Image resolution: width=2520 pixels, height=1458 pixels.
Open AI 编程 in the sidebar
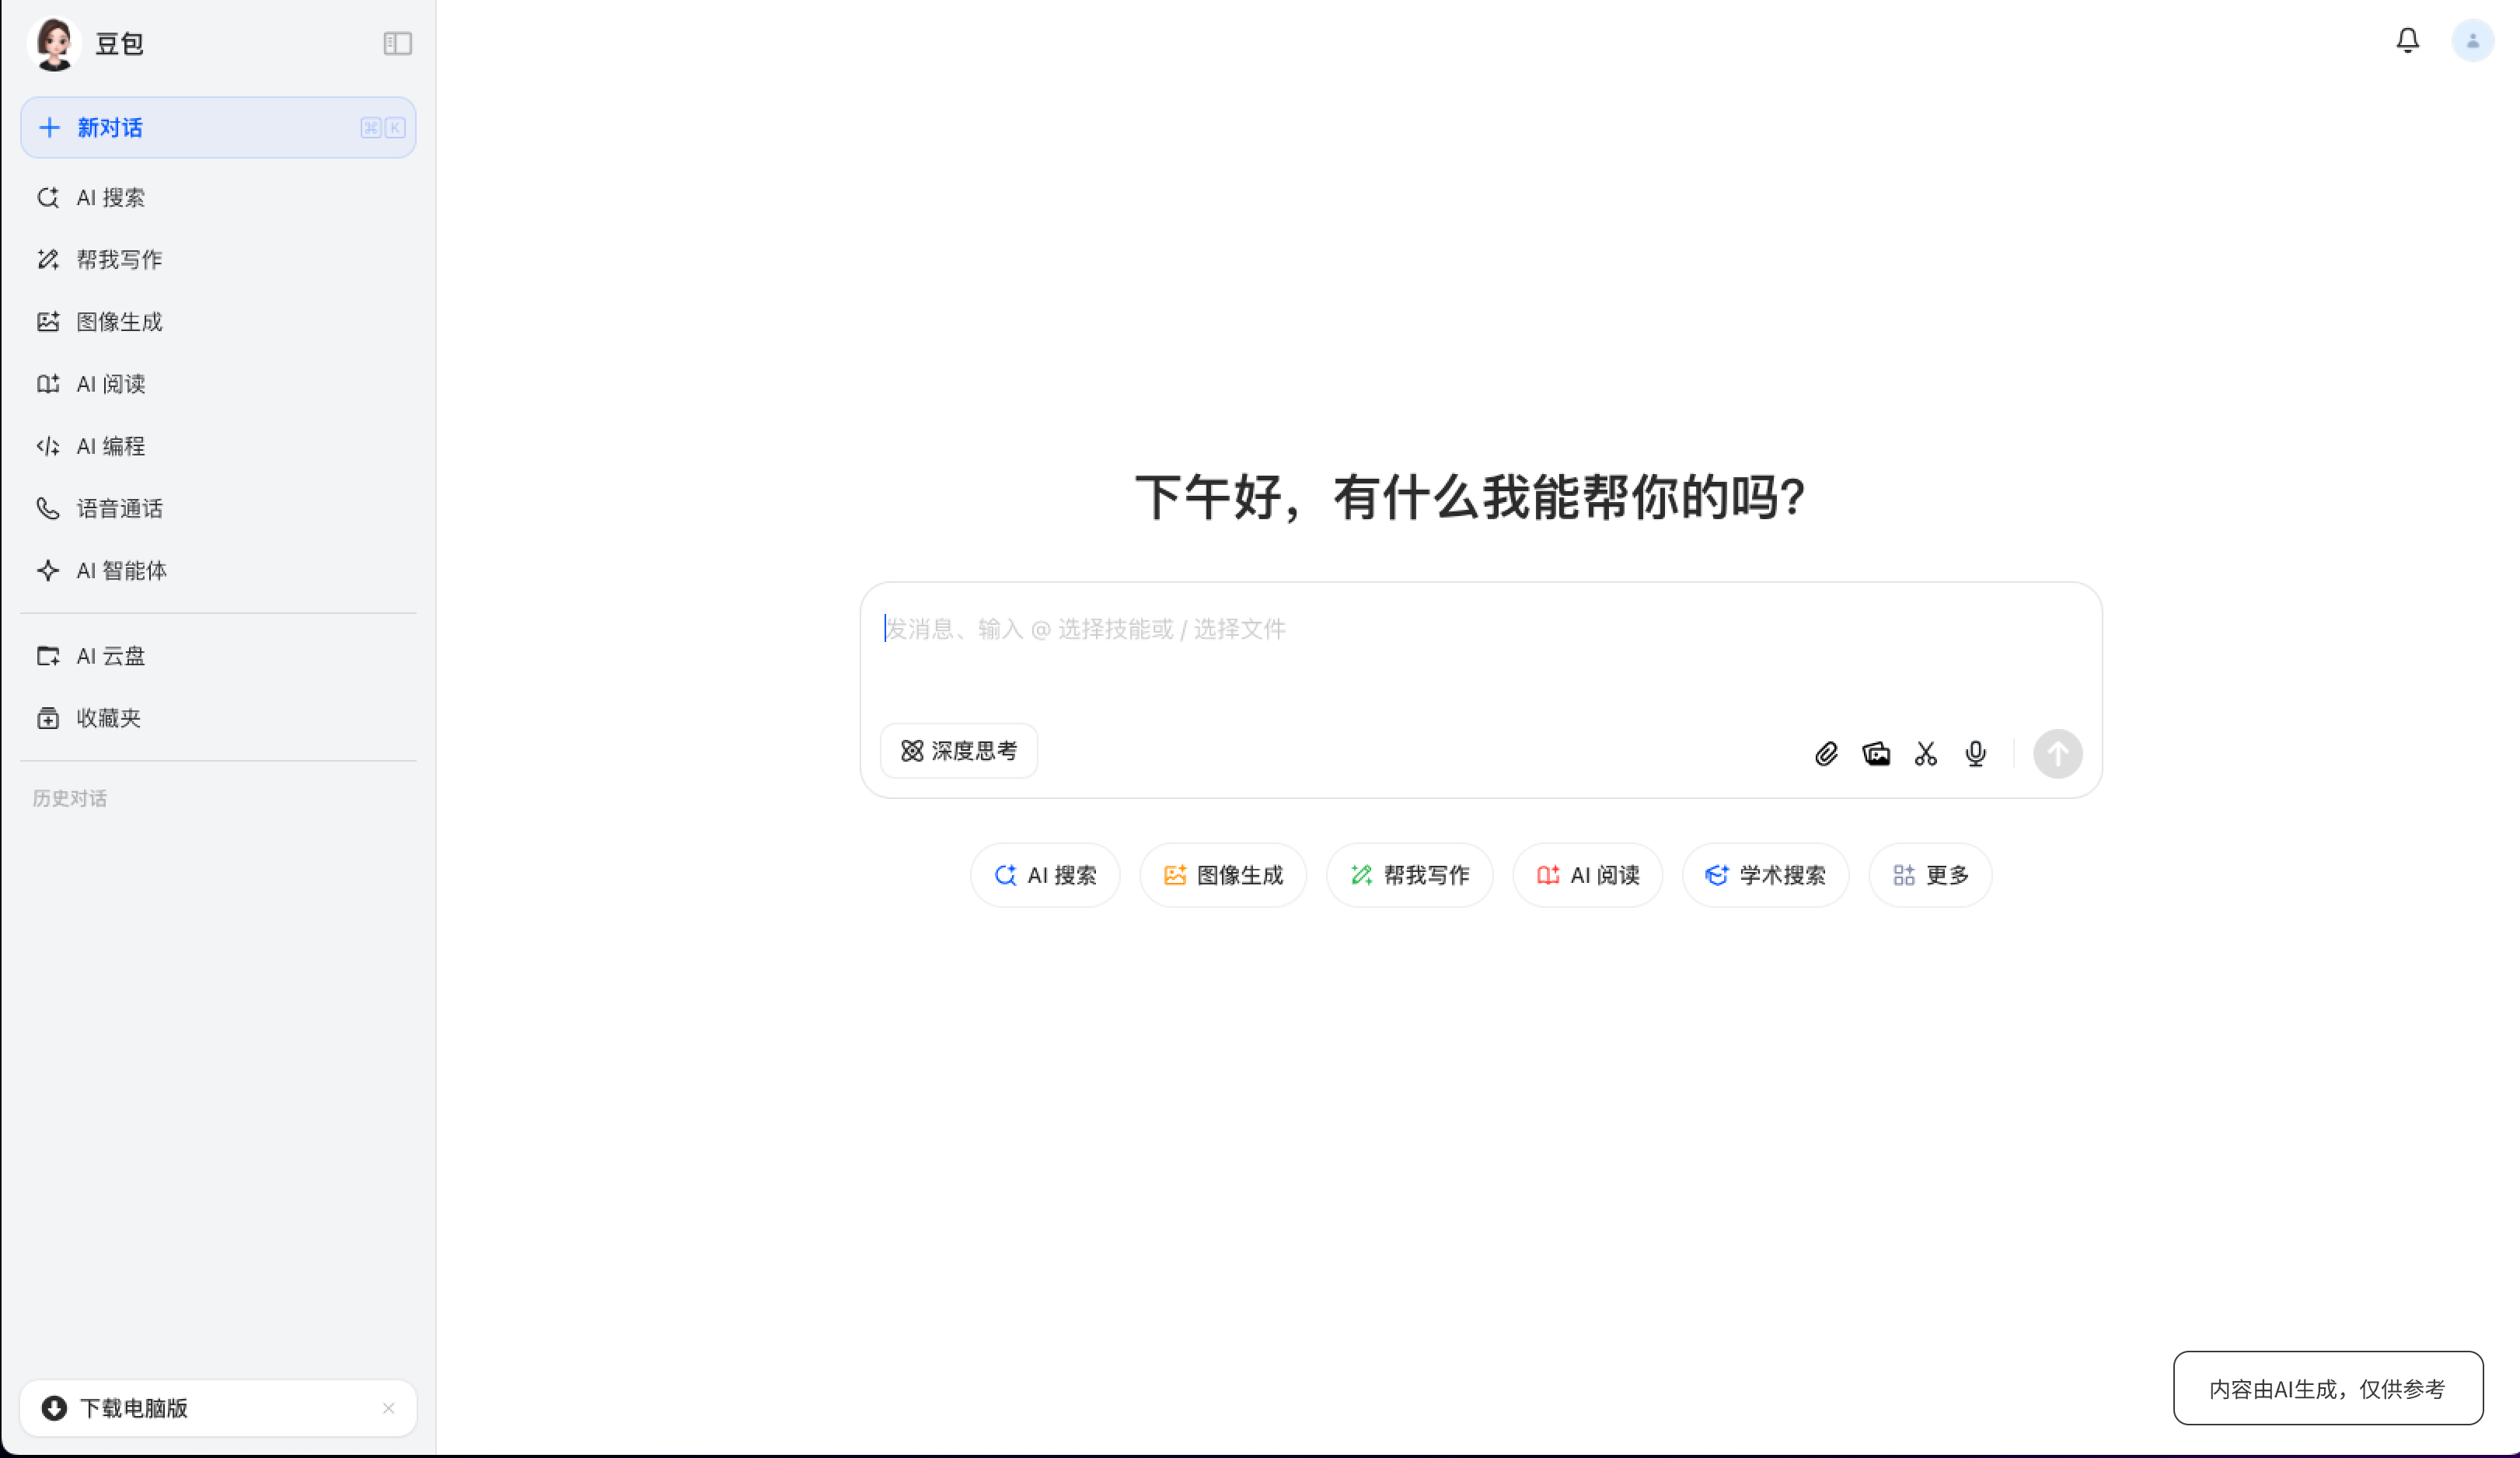tap(110, 446)
